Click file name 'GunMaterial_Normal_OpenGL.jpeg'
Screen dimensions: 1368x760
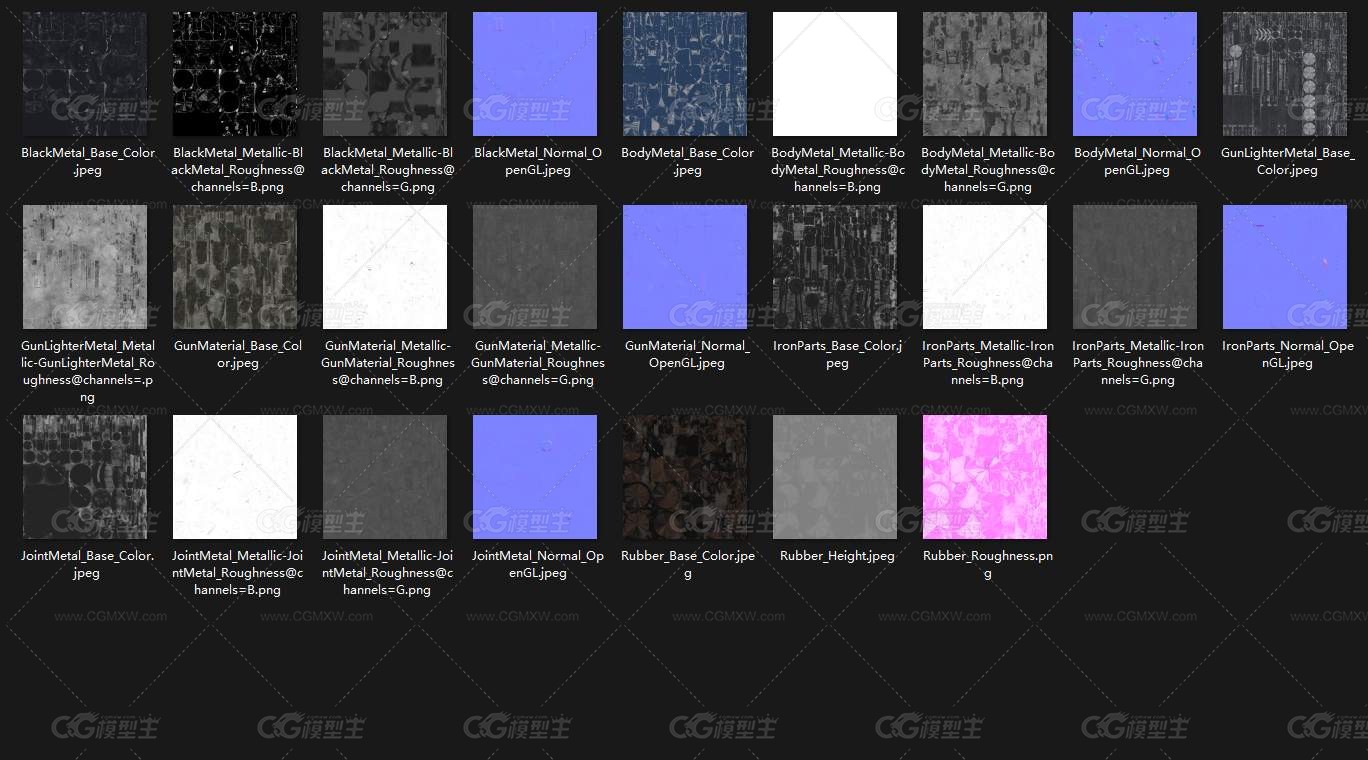(x=688, y=355)
